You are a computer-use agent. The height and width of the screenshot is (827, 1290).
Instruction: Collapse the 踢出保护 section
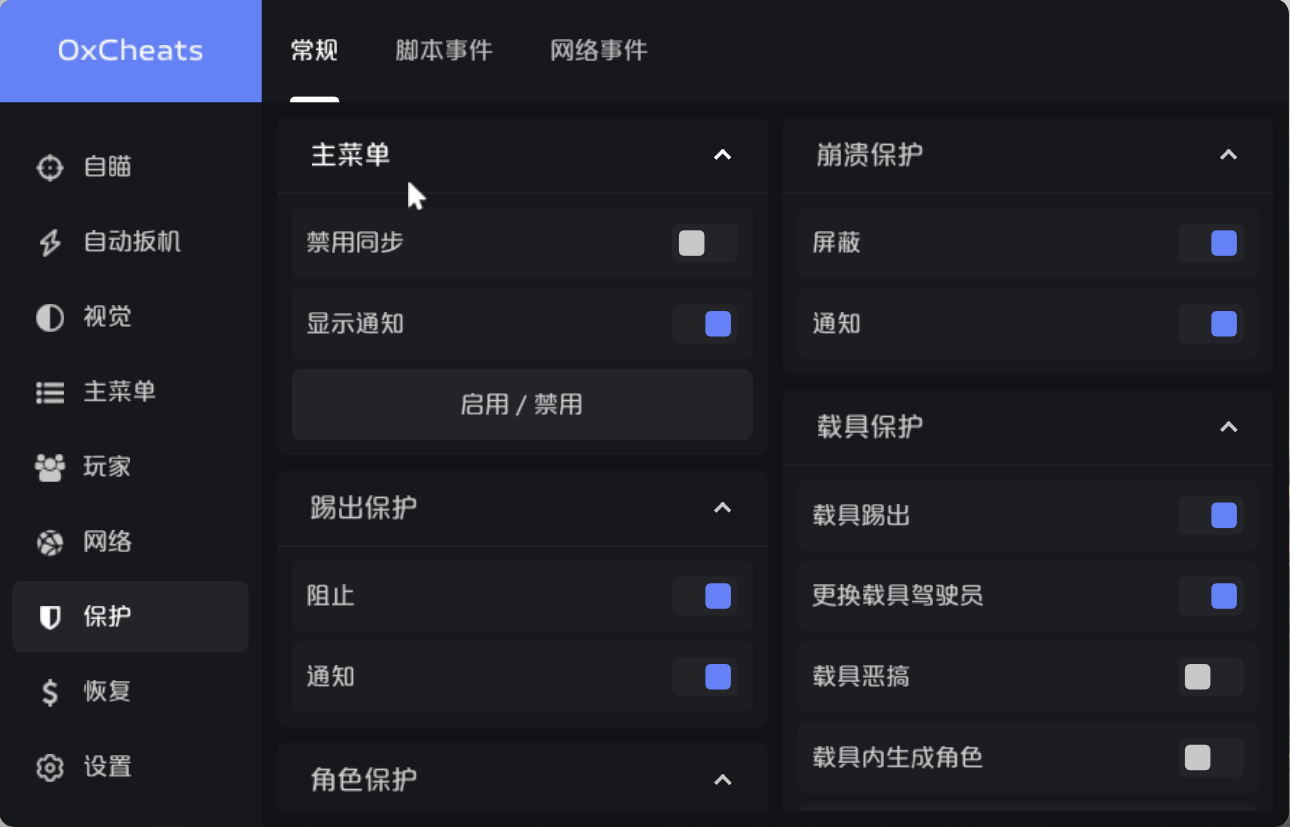pos(722,508)
